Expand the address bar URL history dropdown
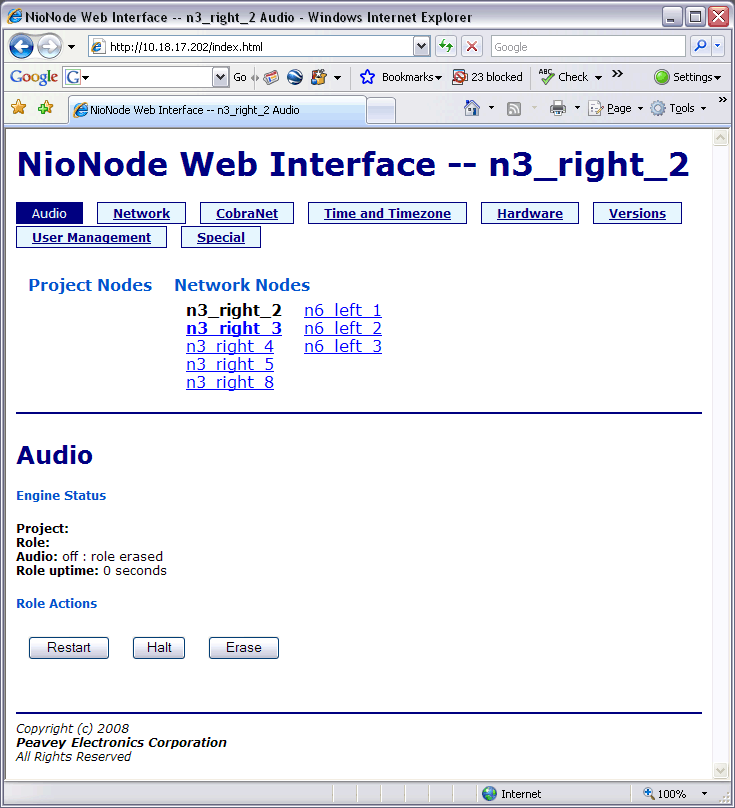Image resolution: width=735 pixels, height=808 pixels. point(422,47)
